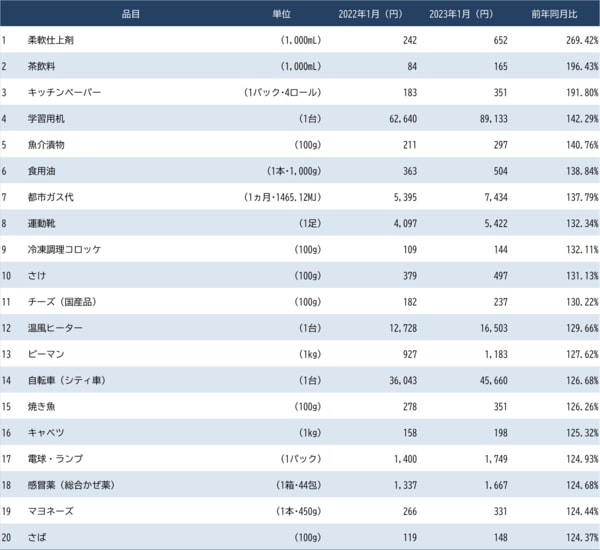
Task: Click the 142.29% ratio value
Action: click(582, 119)
